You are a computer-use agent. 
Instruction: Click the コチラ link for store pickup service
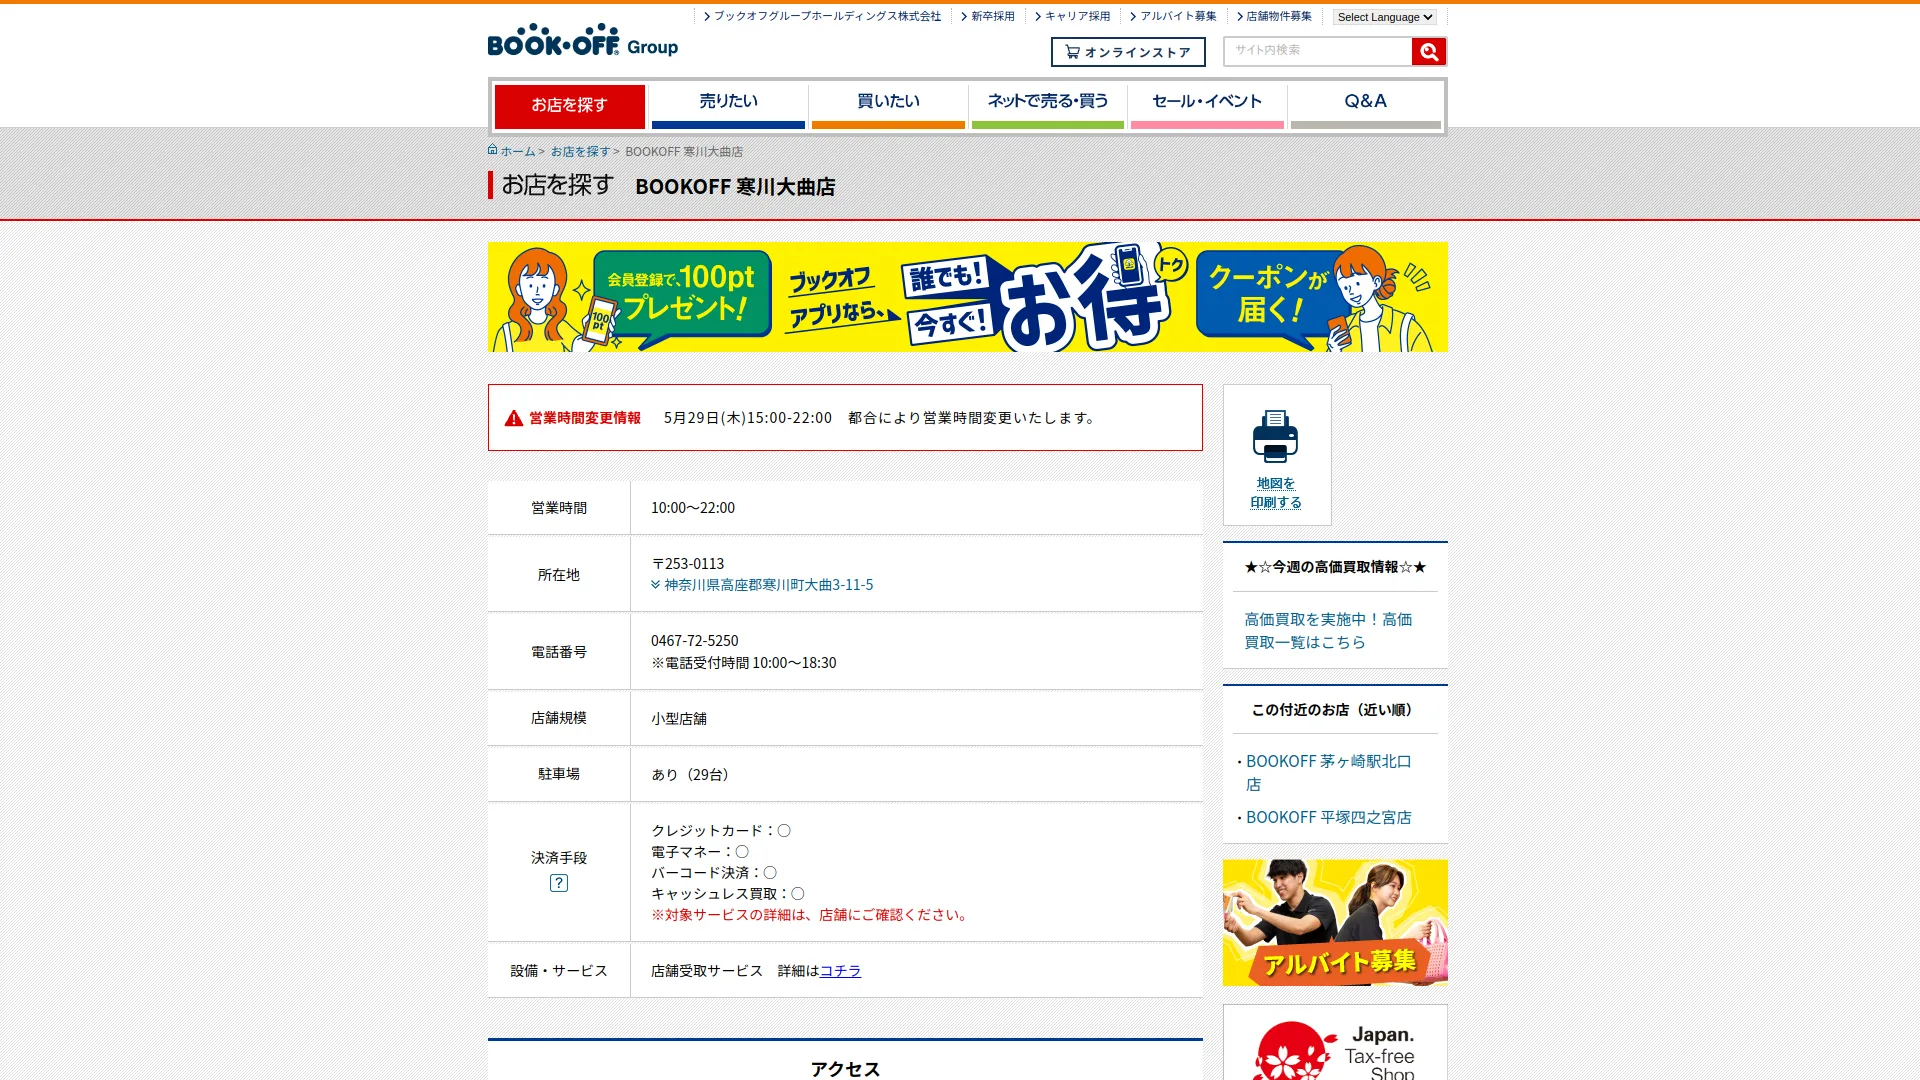pos(840,971)
